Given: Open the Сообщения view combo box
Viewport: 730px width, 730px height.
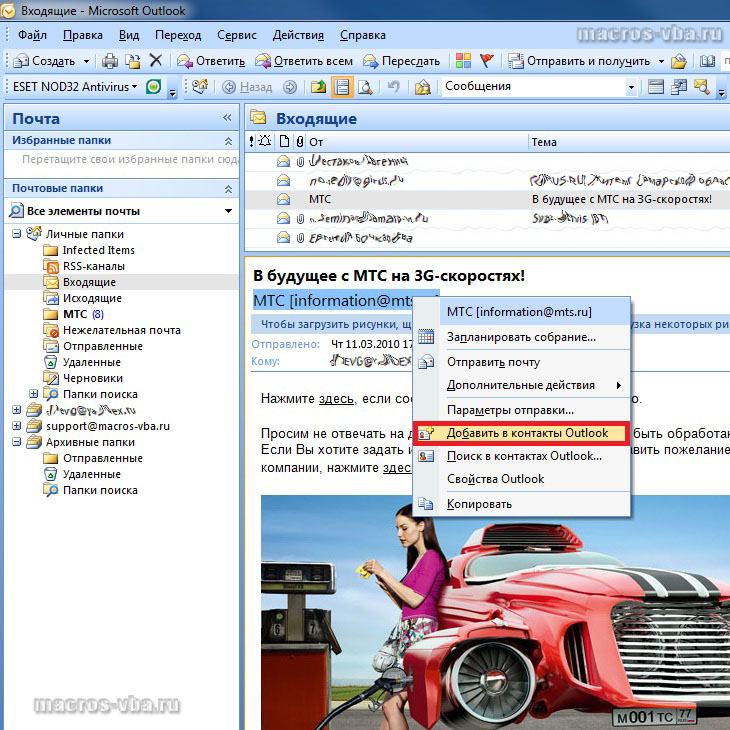Looking at the screenshot, I should pos(540,87).
